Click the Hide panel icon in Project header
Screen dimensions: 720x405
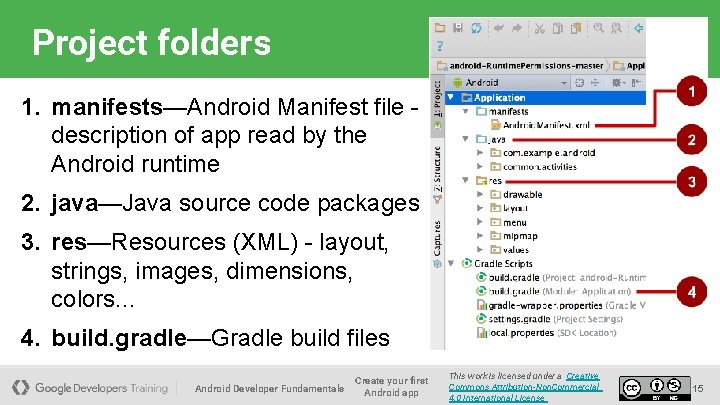(636, 83)
